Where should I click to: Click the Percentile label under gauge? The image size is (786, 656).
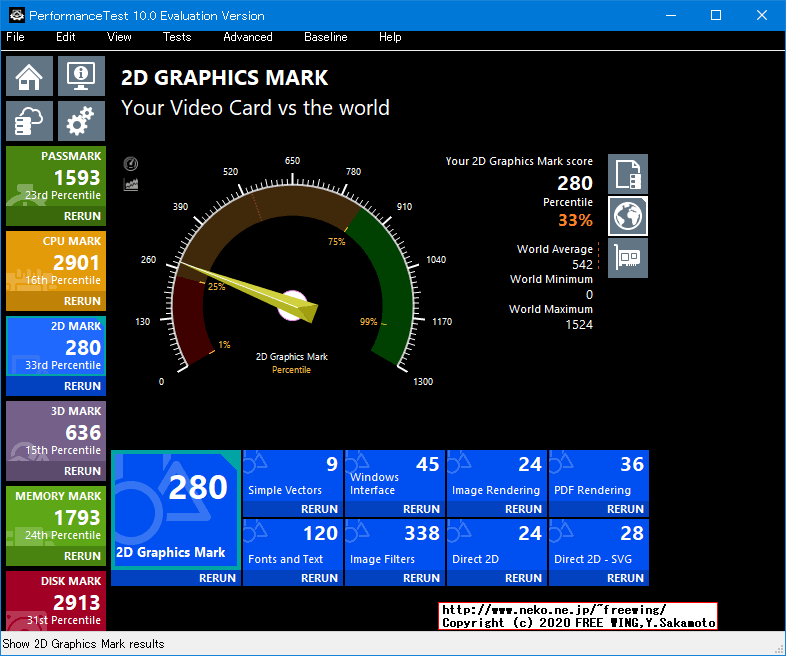pyautogui.click(x=291, y=370)
